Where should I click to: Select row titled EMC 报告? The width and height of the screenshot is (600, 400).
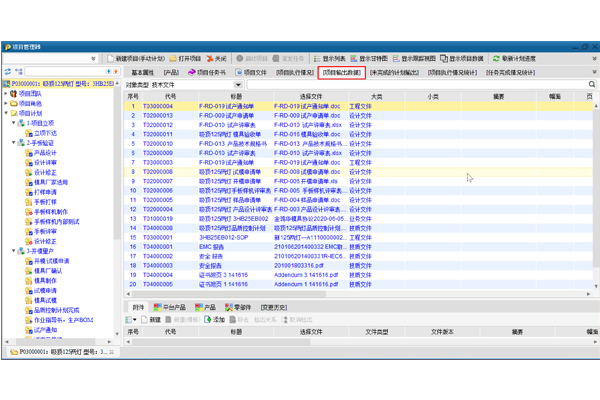pos(359,247)
